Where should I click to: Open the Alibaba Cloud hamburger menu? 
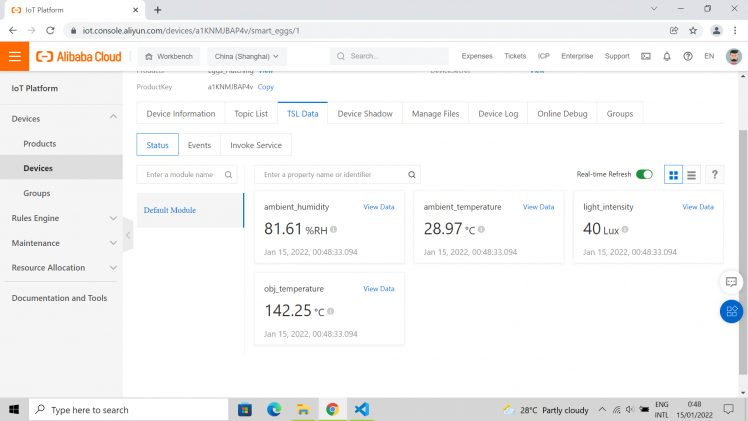14,57
